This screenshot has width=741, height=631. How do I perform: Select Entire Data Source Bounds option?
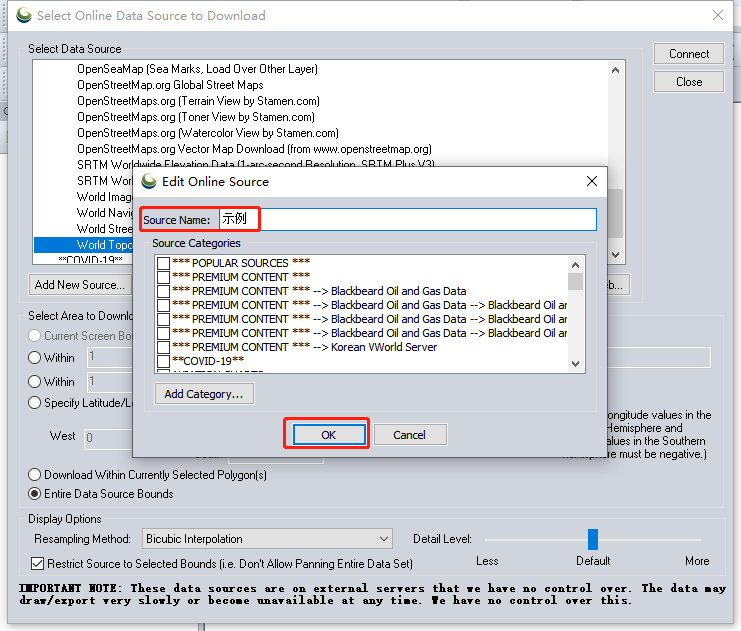pyautogui.click(x=34, y=494)
